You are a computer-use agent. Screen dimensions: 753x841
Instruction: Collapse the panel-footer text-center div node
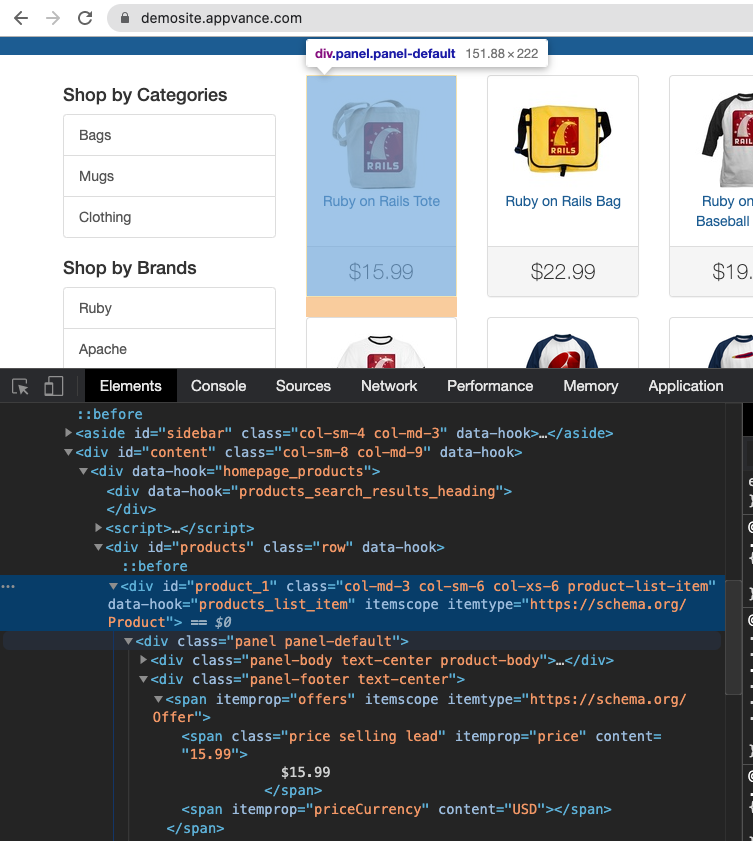point(143,679)
